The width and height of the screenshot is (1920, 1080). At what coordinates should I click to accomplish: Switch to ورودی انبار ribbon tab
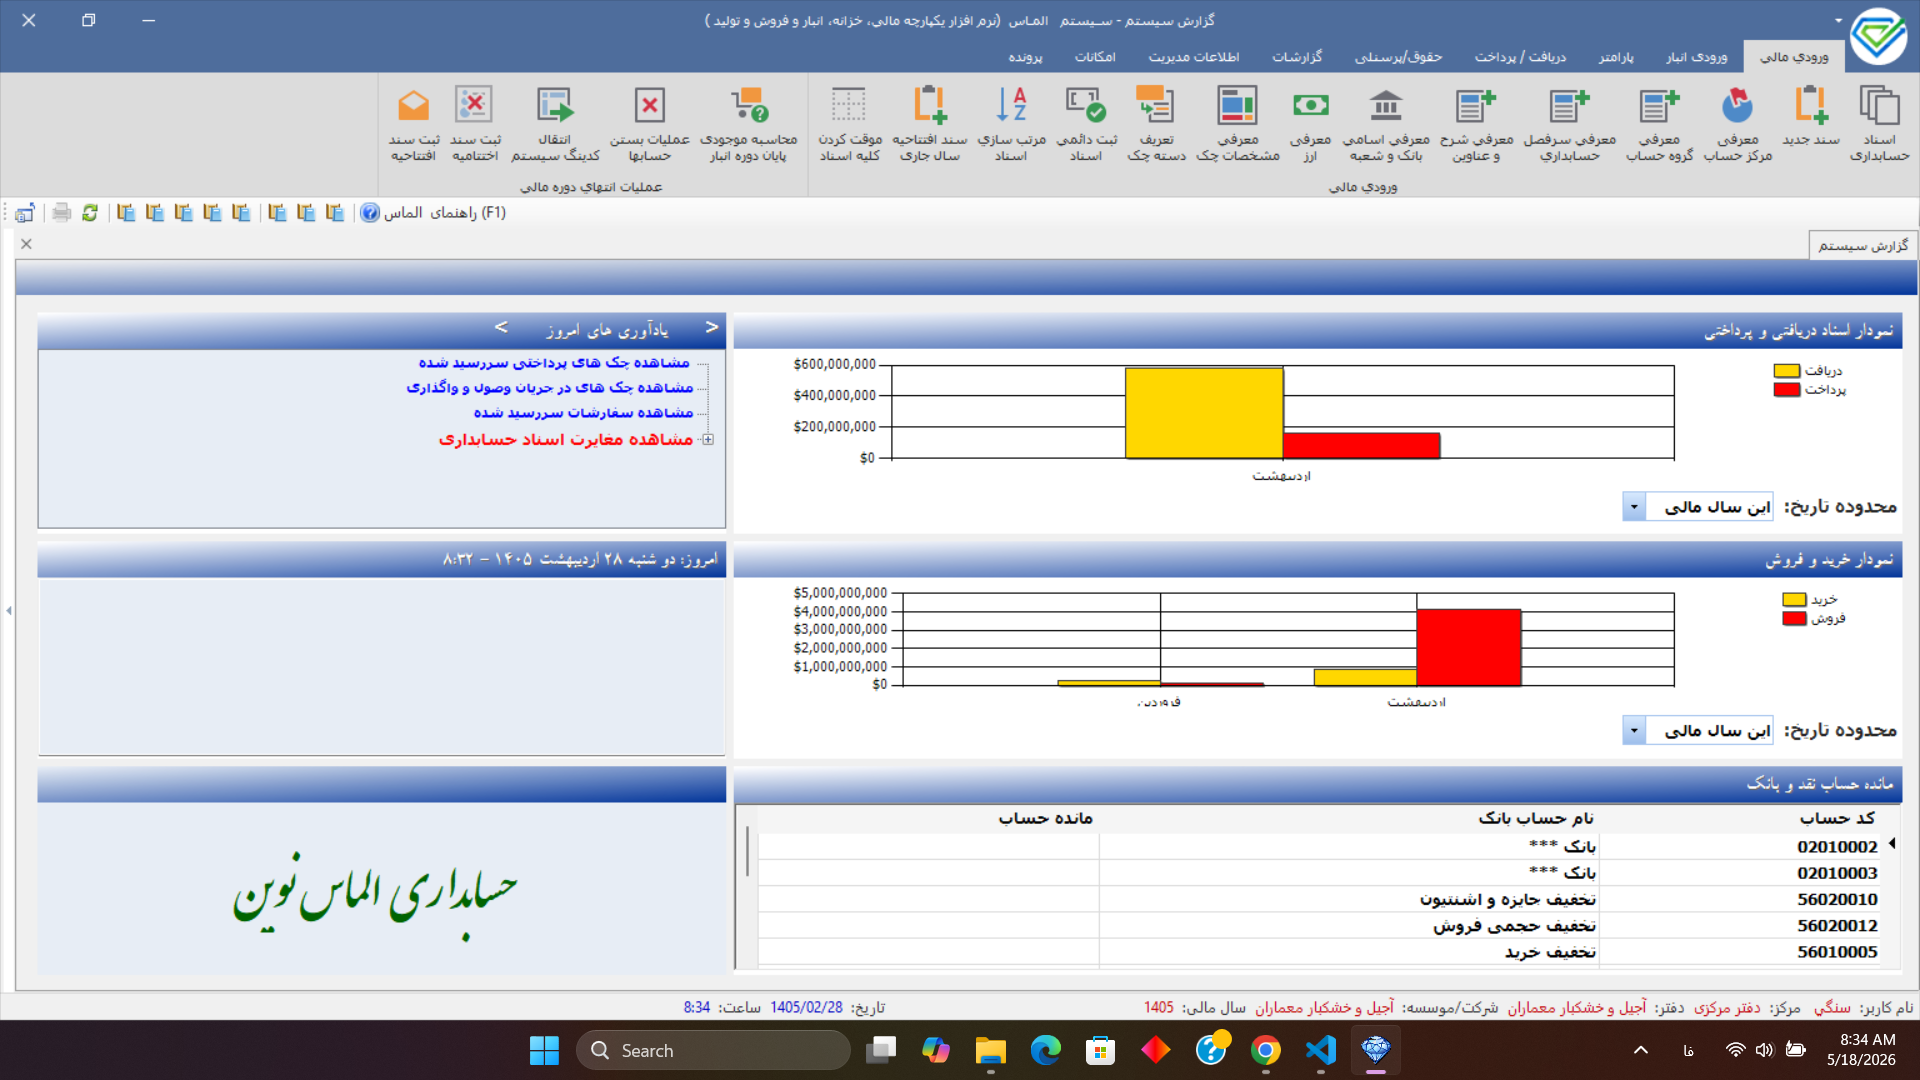coord(1696,57)
